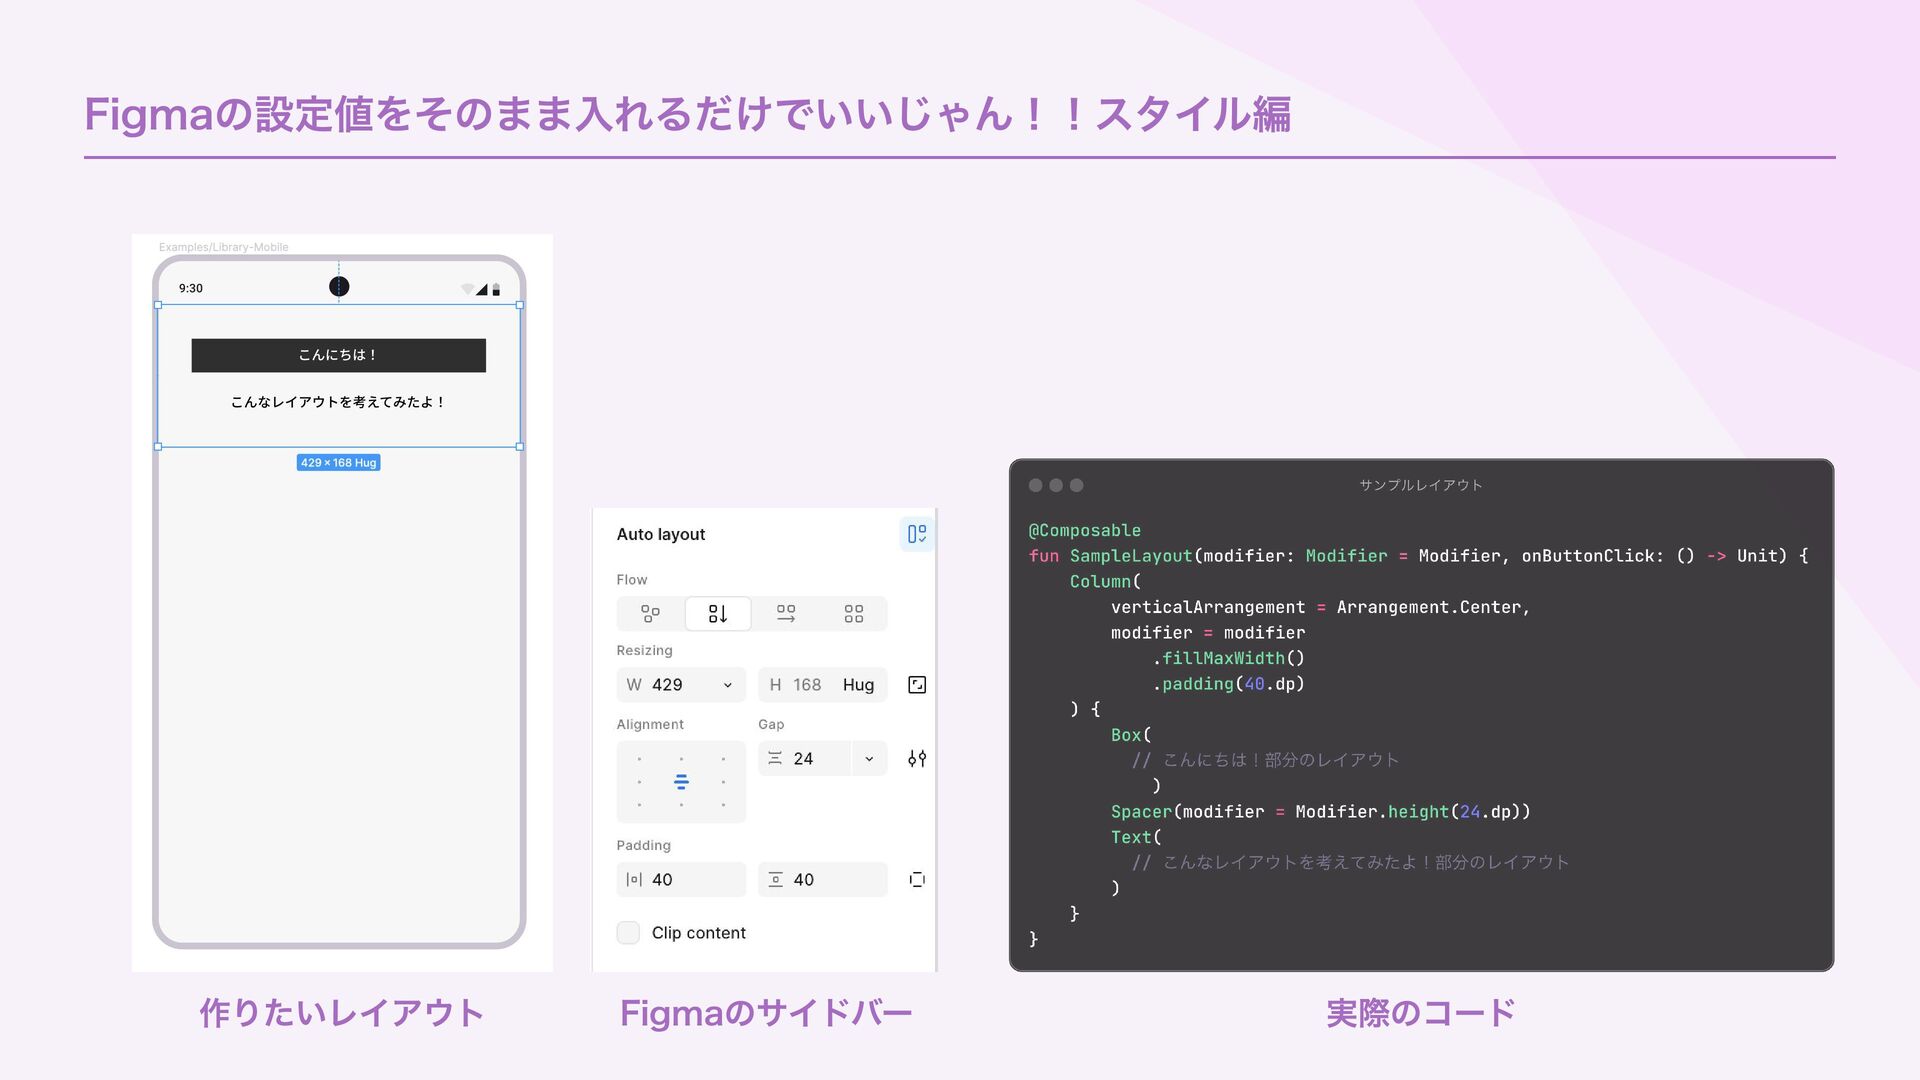Select the horizontal flow direction icon
The image size is (1920, 1080).
pos(786,613)
